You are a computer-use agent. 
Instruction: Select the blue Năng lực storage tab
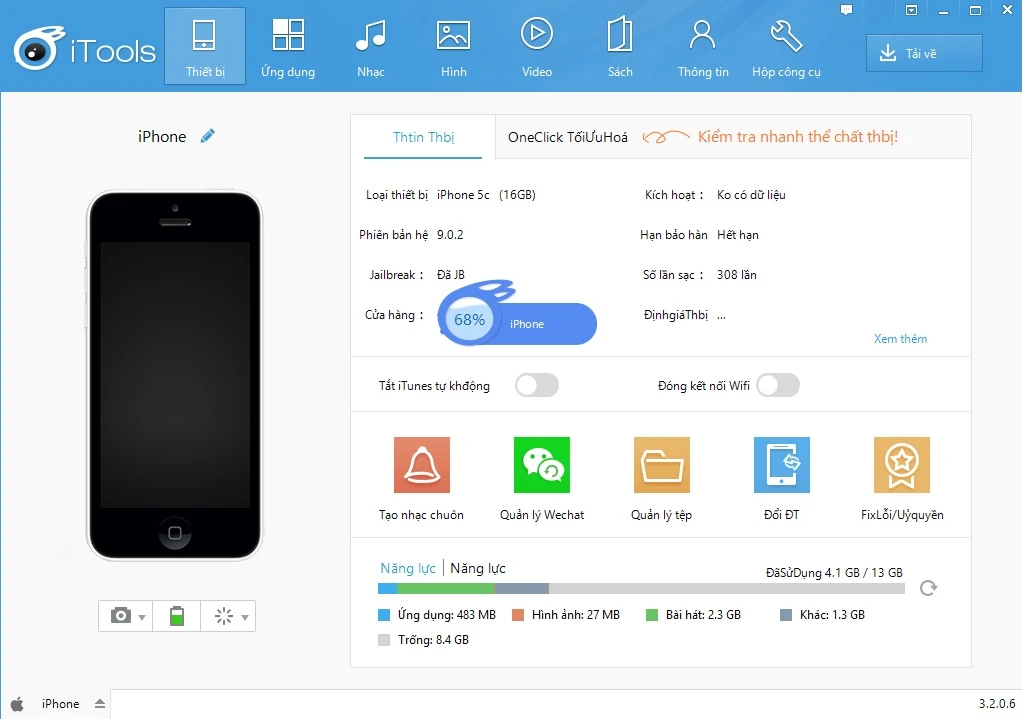click(408, 568)
